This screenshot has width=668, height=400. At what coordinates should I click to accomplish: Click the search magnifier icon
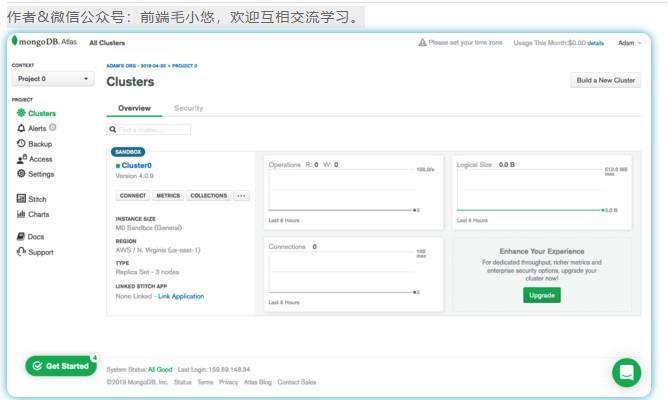click(x=112, y=129)
